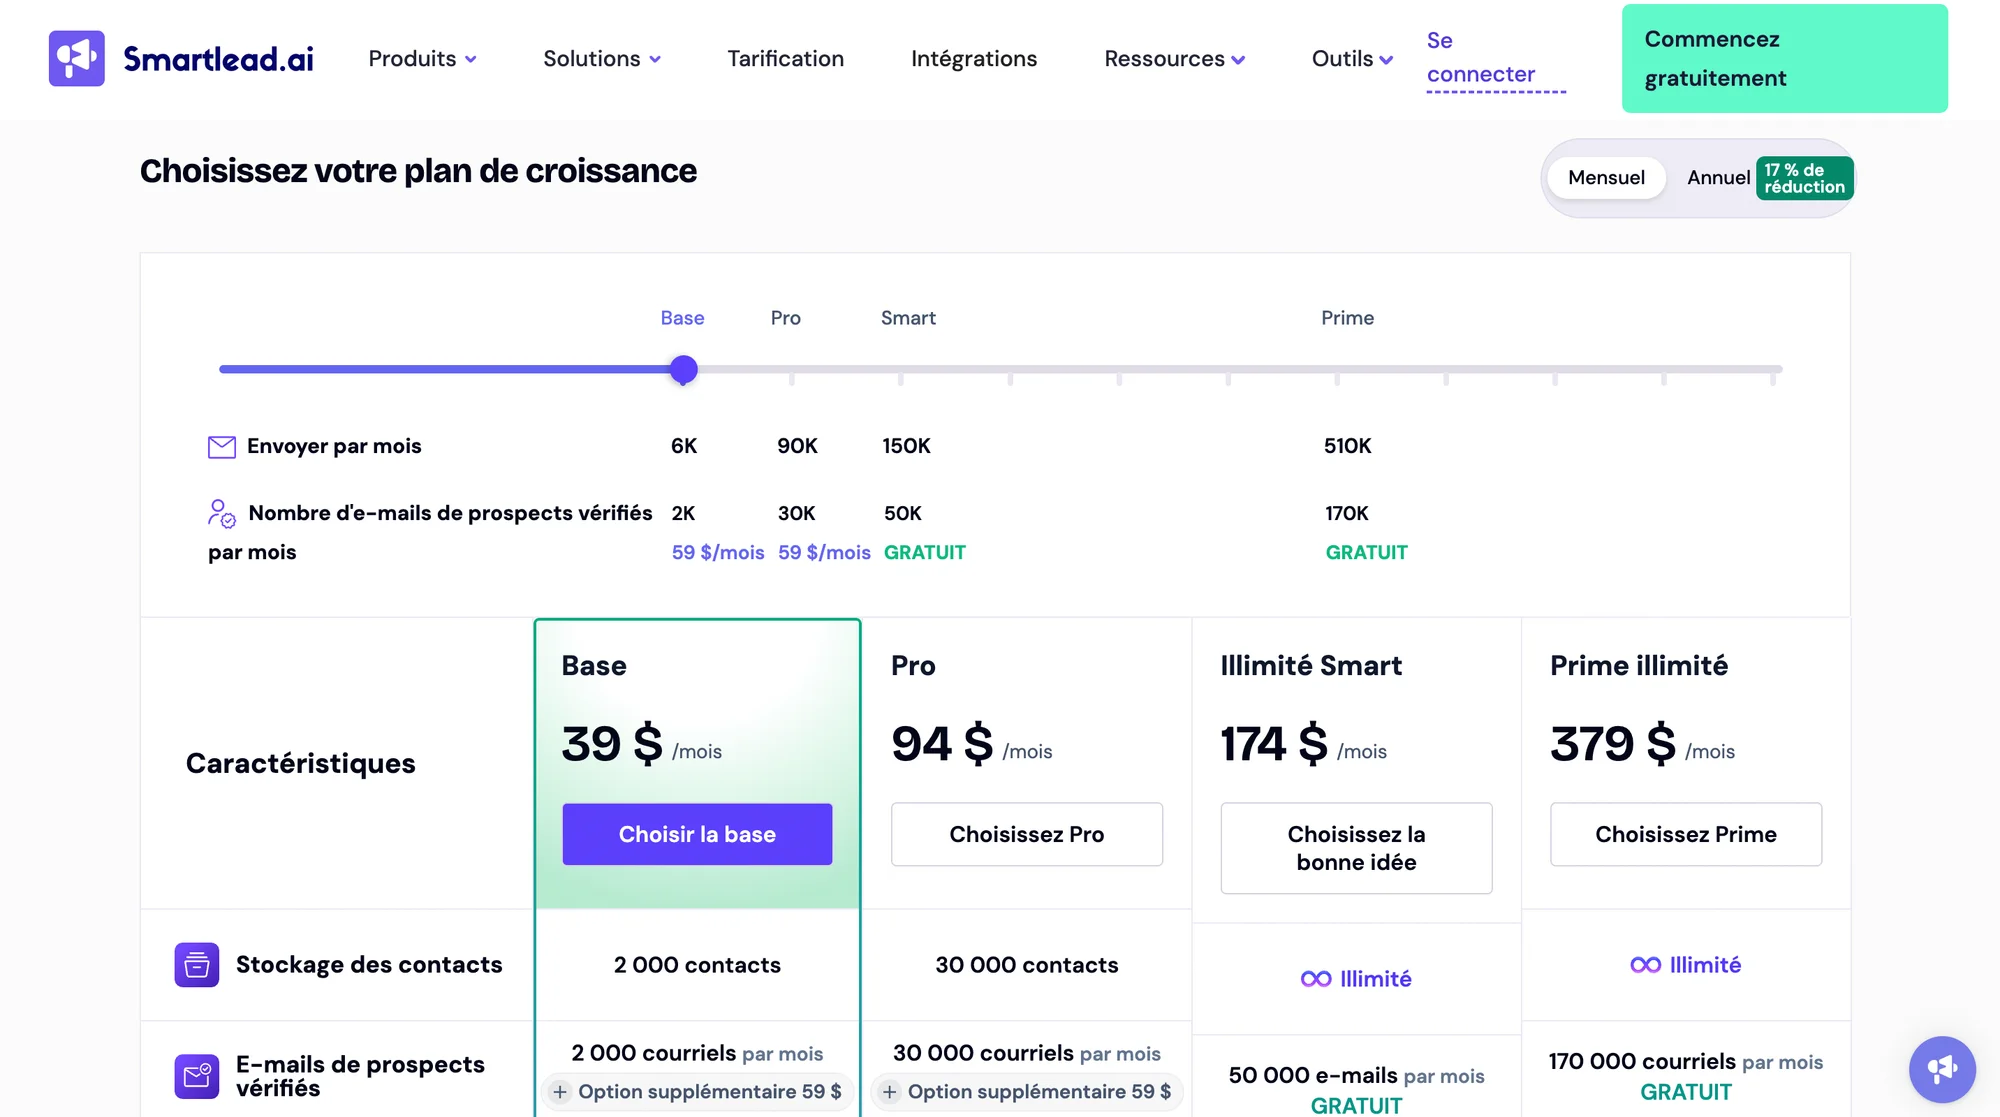This screenshot has height=1117, width=2000.
Task: Click the 90K send value
Action: tap(797, 446)
